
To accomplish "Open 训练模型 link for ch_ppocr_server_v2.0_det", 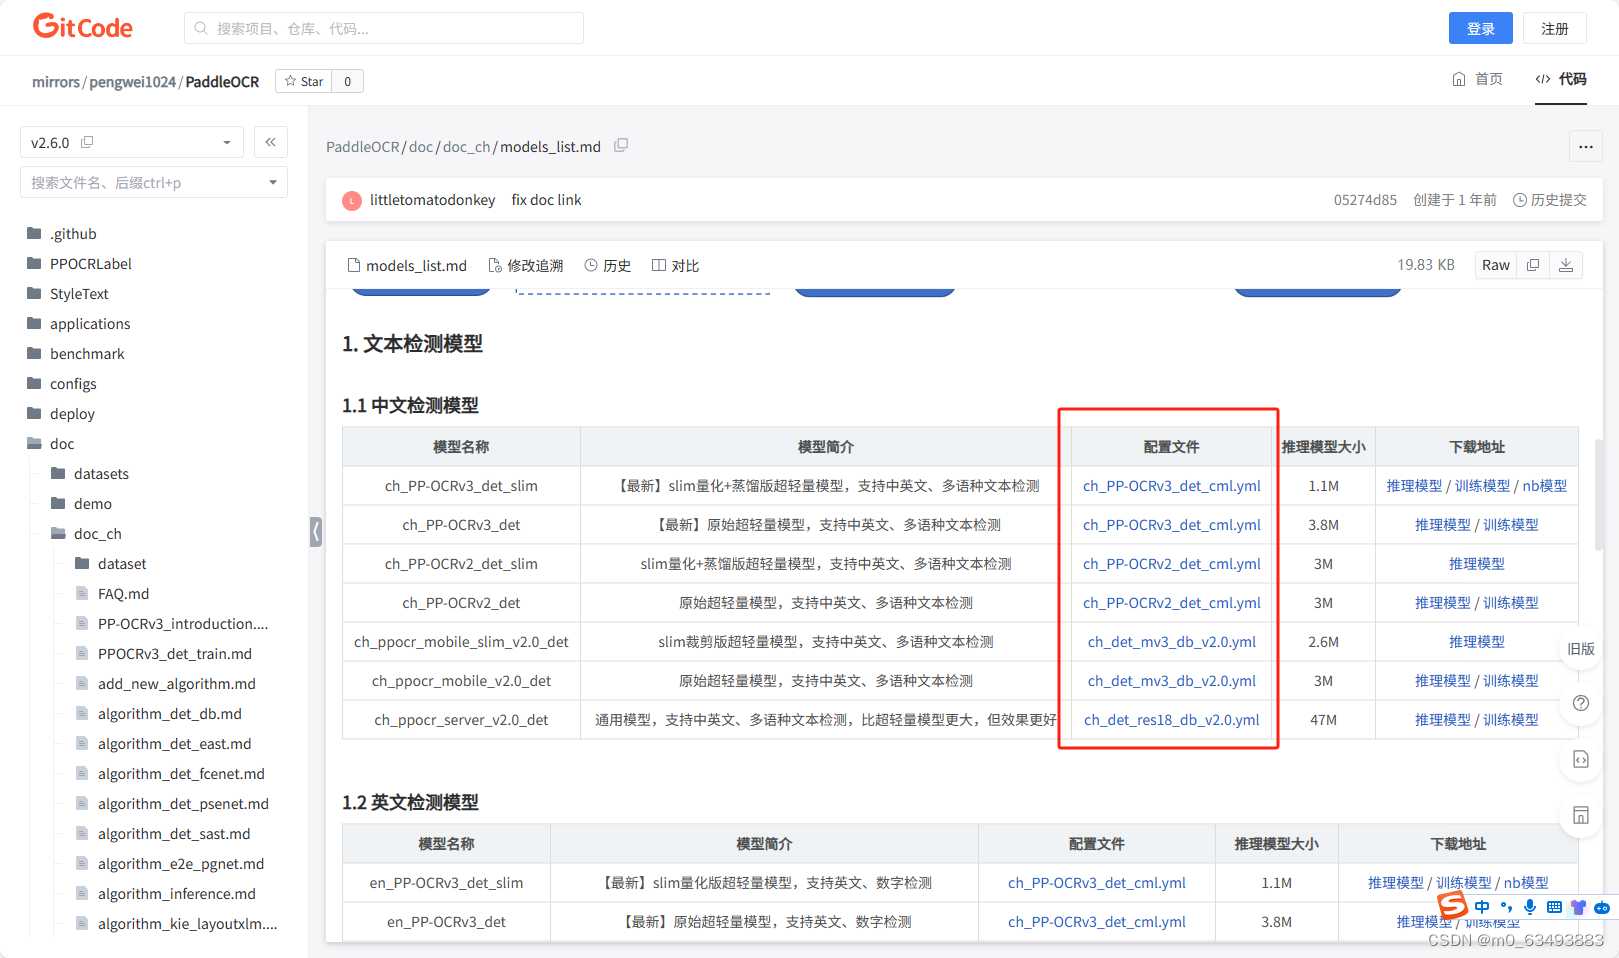I will pyautogui.click(x=1510, y=720).
